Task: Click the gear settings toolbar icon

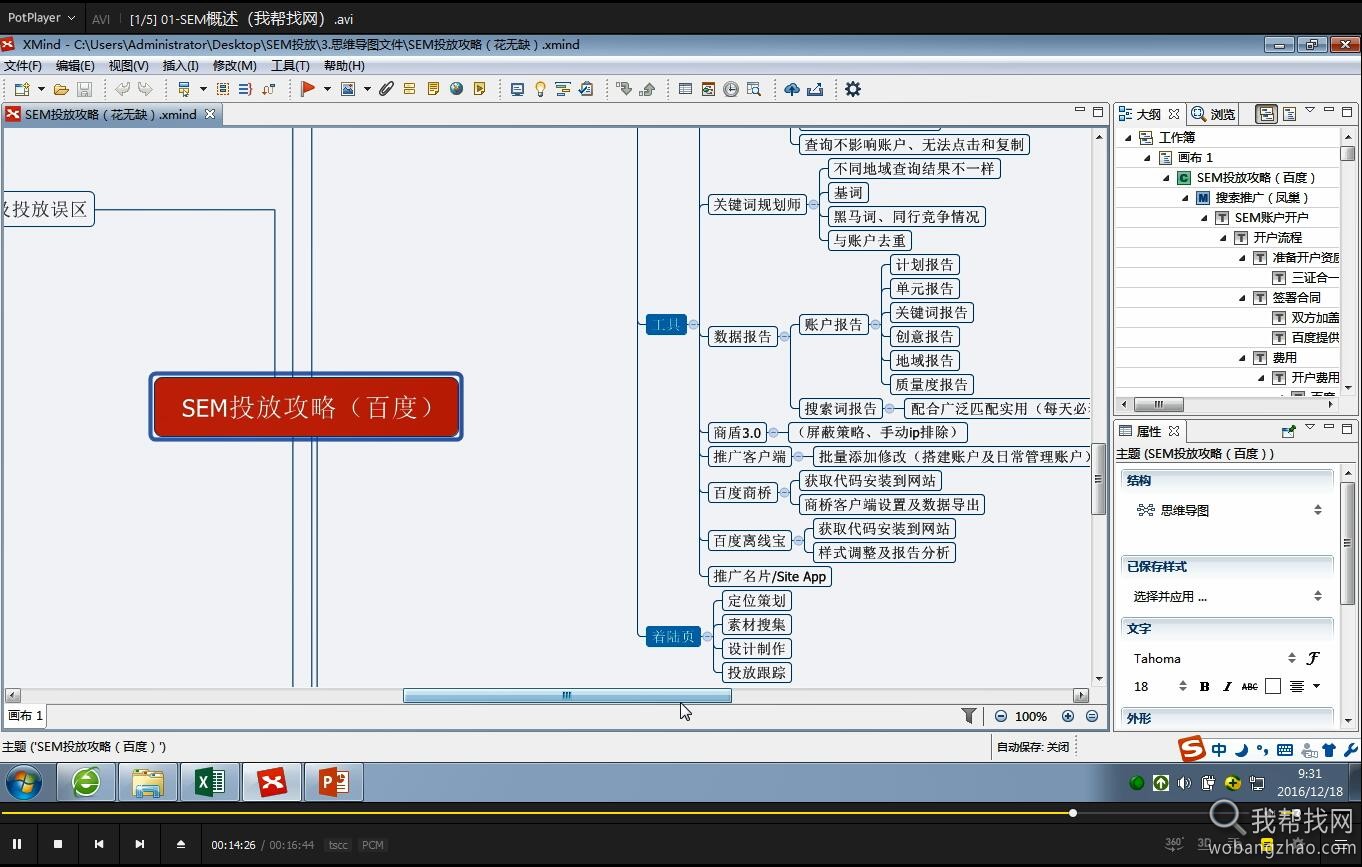Action: 853,89
